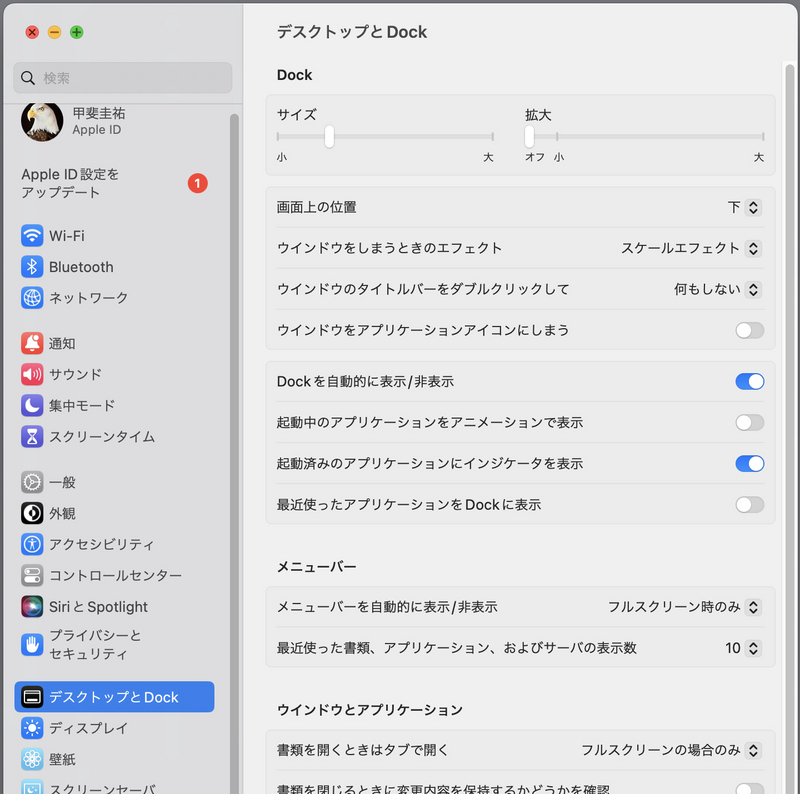Click the eagle profile picture

(42, 121)
